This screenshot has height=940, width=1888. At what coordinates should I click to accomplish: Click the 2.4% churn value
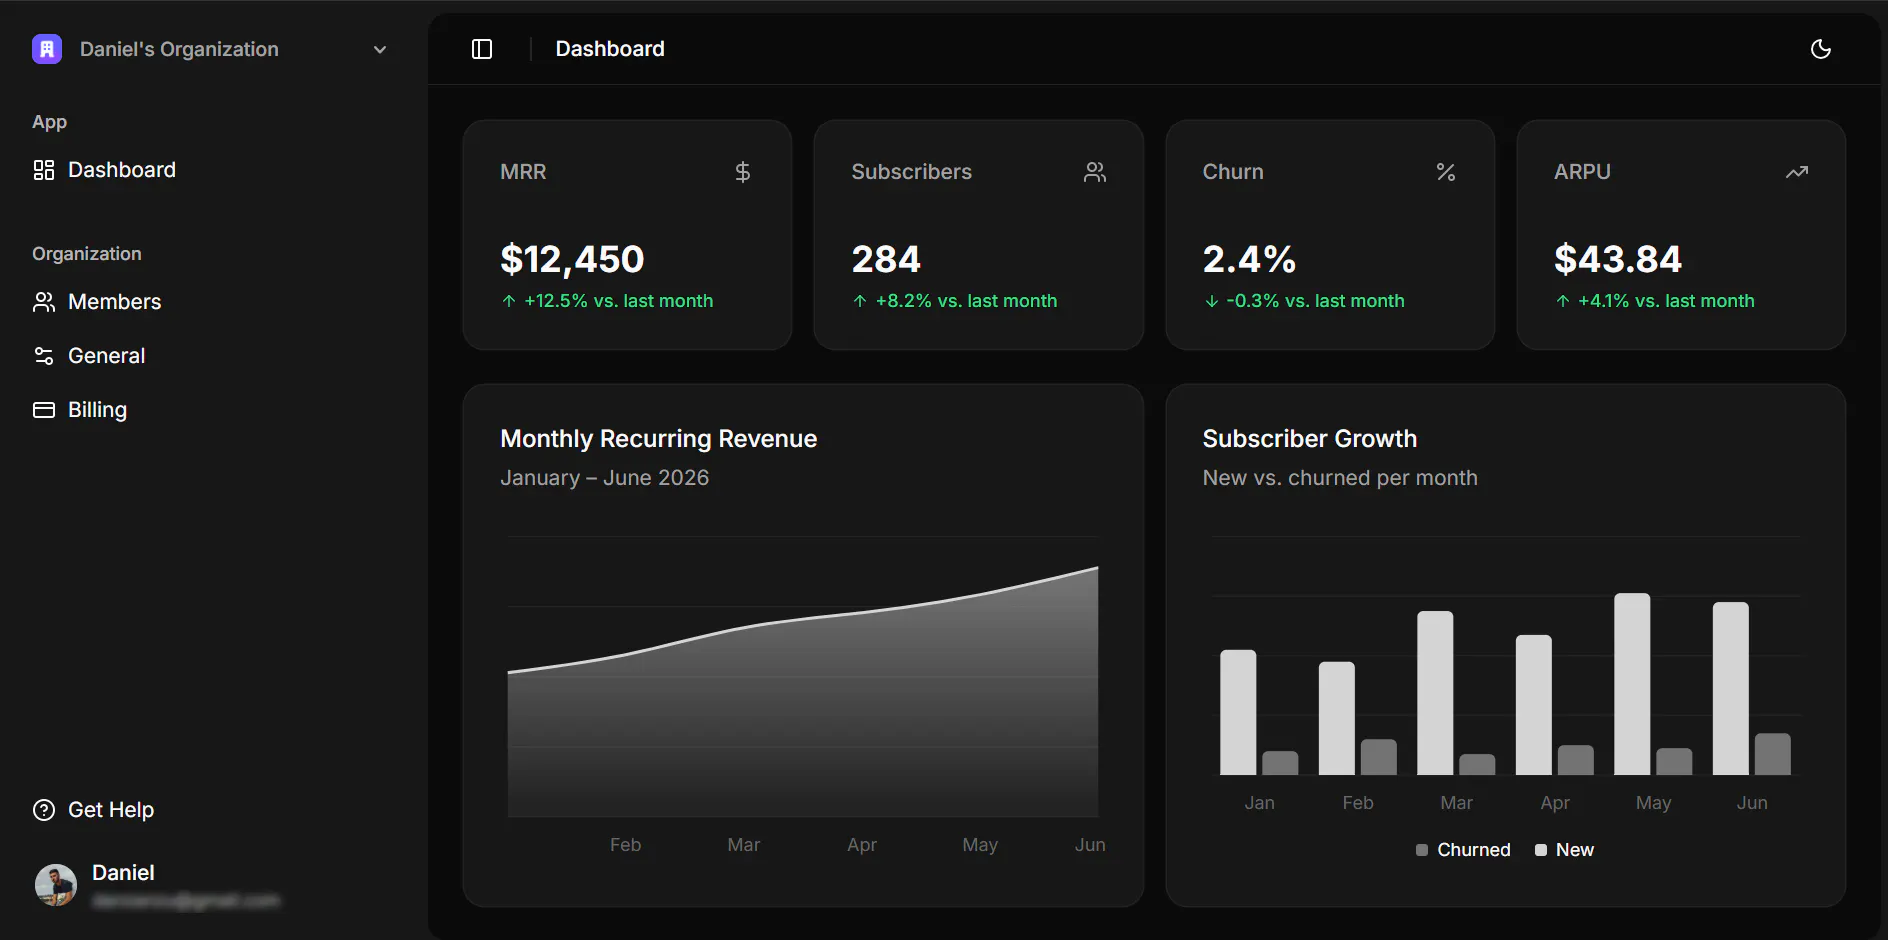click(x=1249, y=259)
